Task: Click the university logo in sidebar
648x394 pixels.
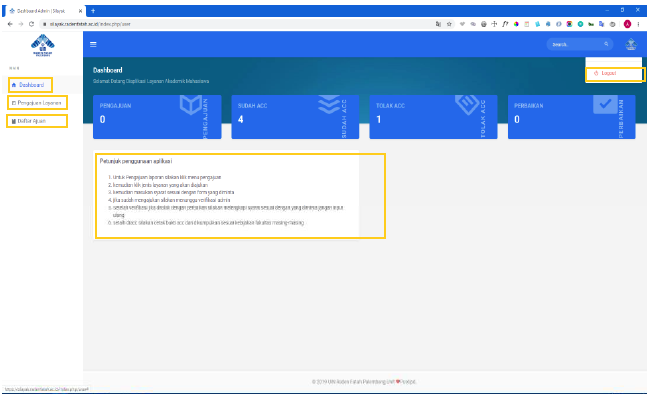Action: [x=43, y=45]
